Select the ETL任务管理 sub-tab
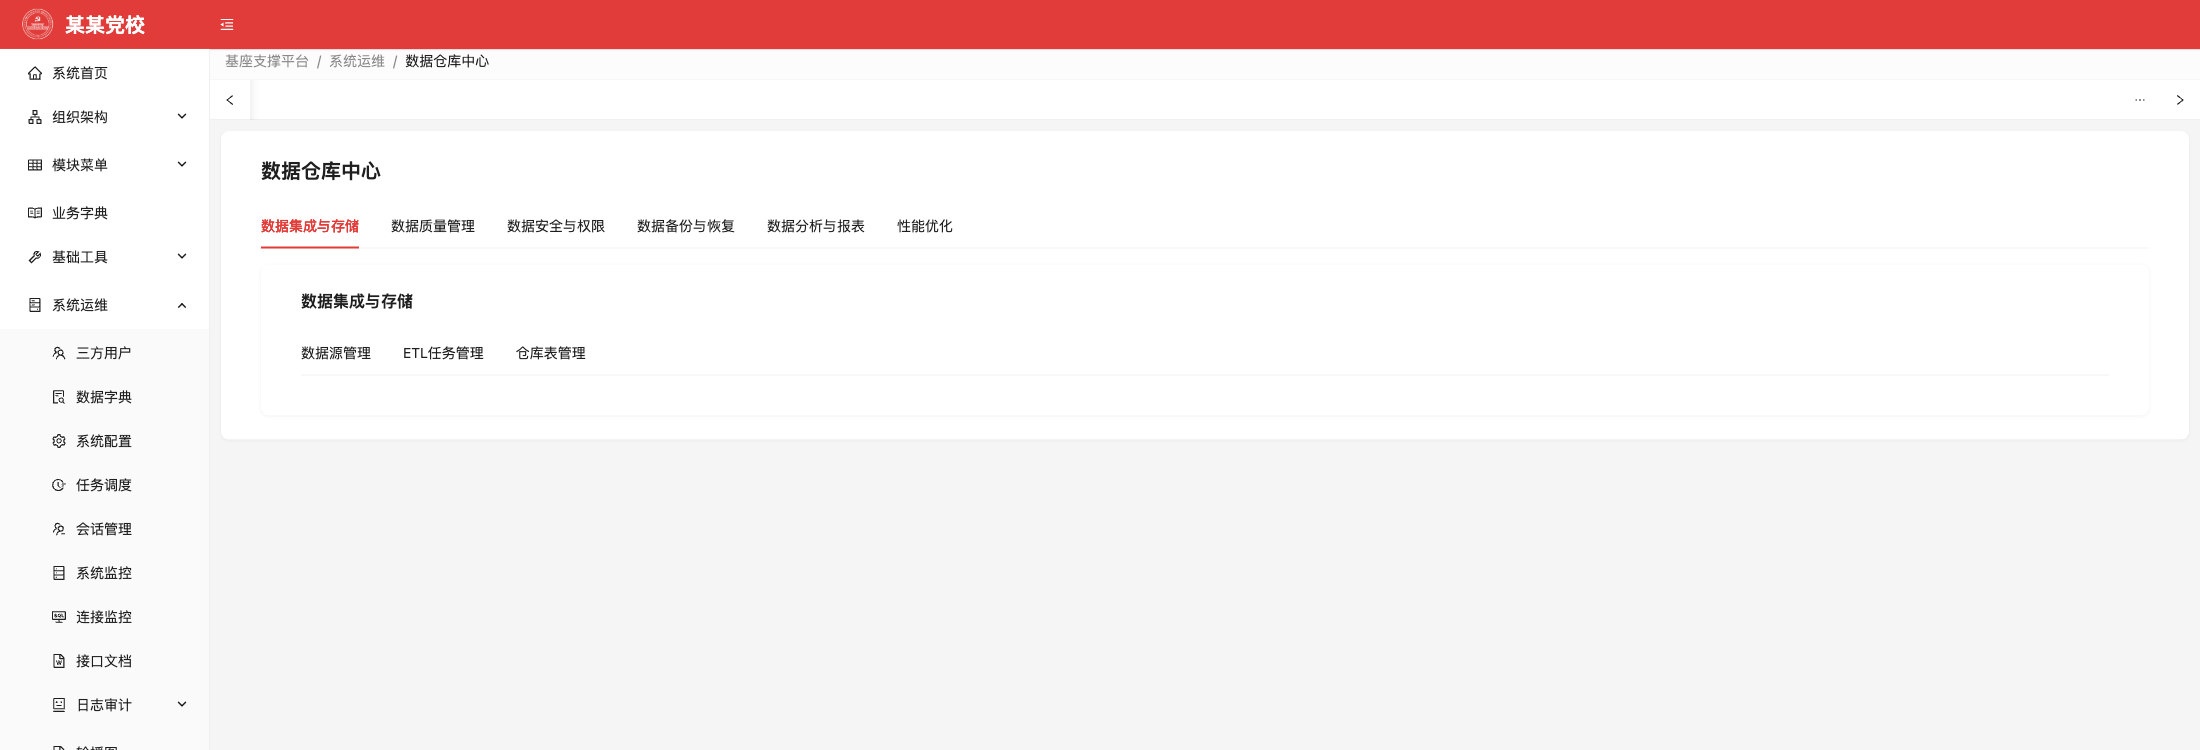Viewport: 2200px width, 750px height. (x=443, y=353)
